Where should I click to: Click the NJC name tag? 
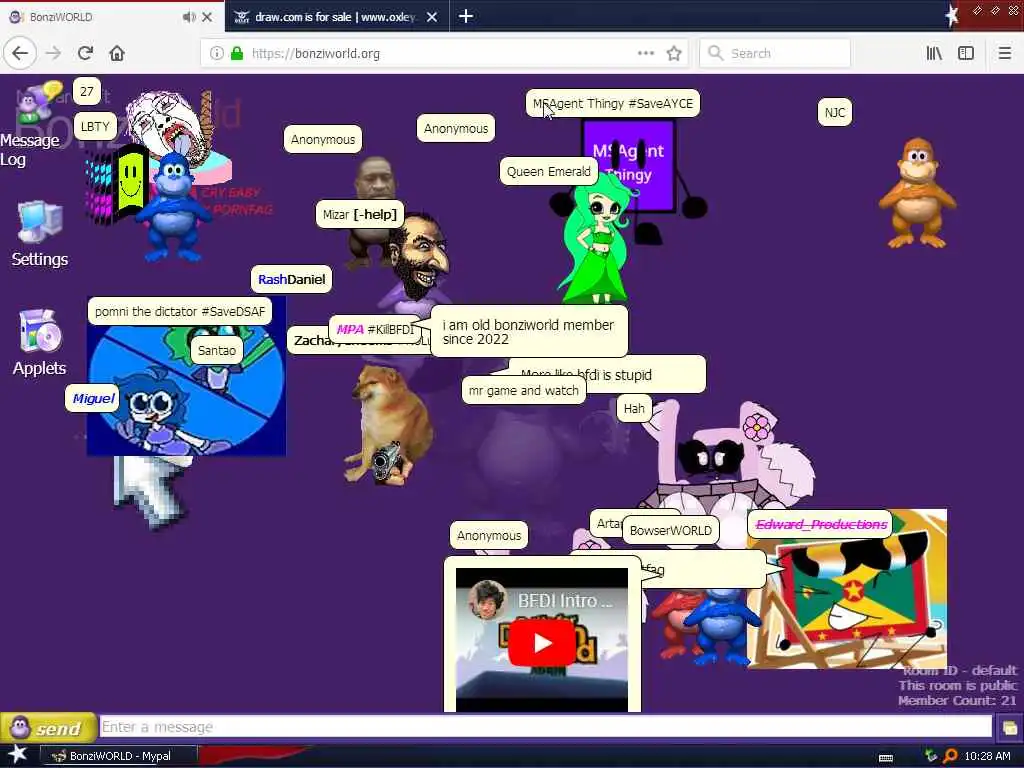pos(835,112)
